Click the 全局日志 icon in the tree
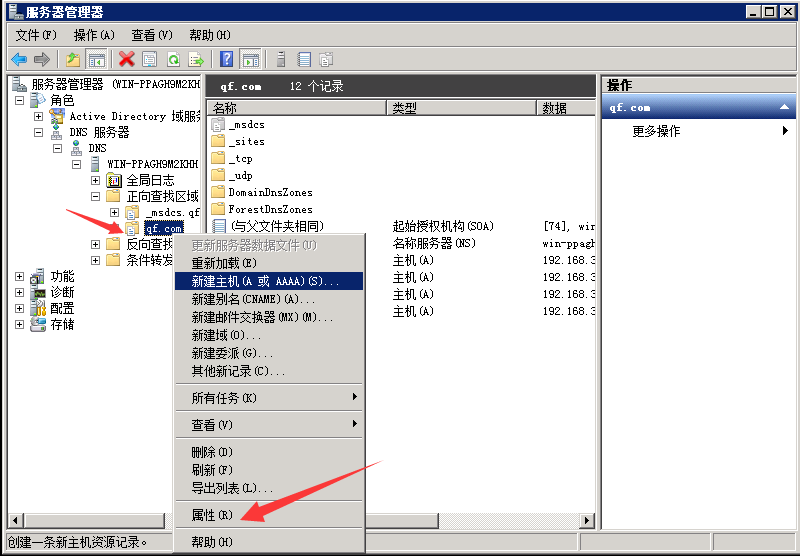 click(x=114, y=180)
